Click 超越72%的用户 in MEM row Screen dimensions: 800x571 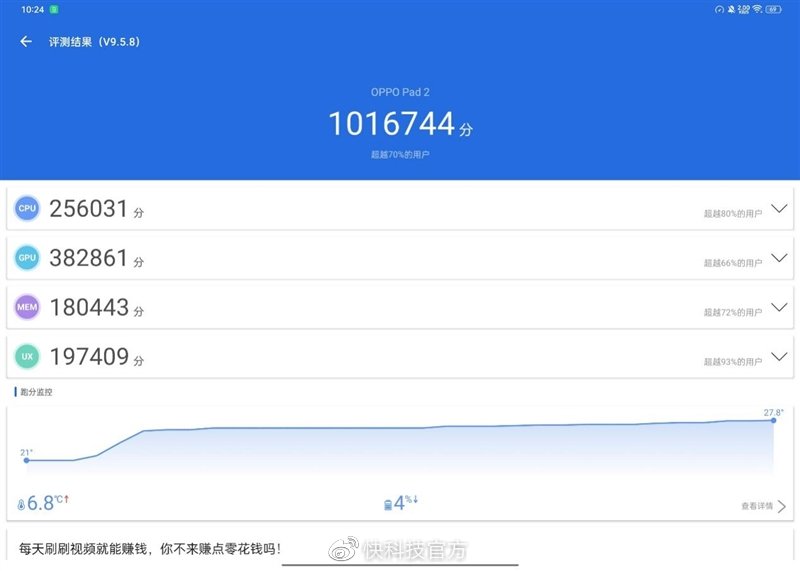(733, 312)
